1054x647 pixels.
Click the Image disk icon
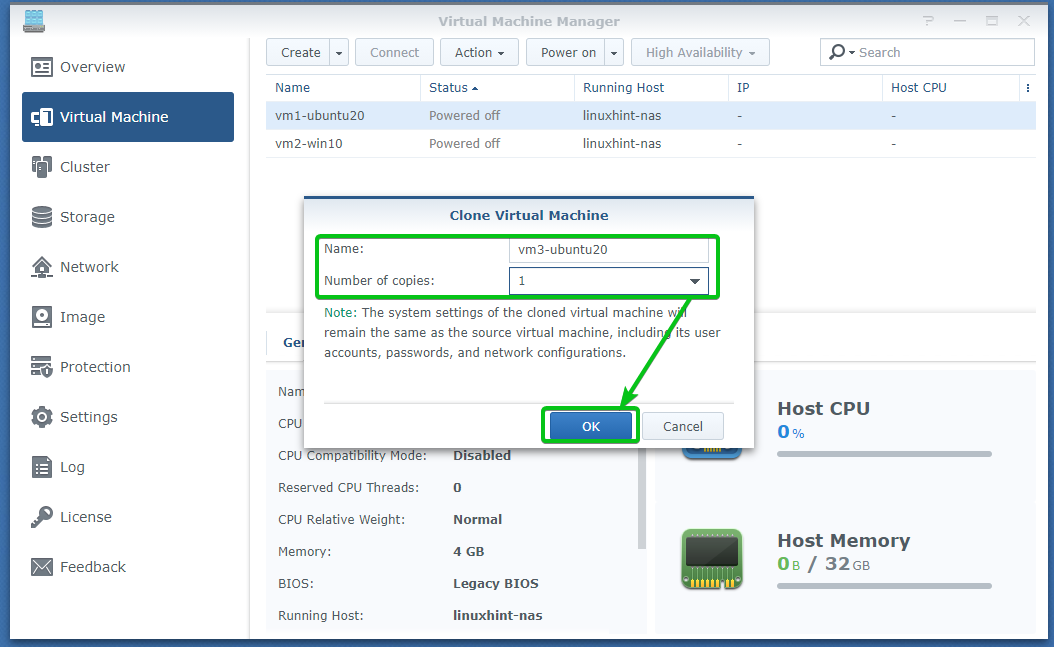(42, 317)
